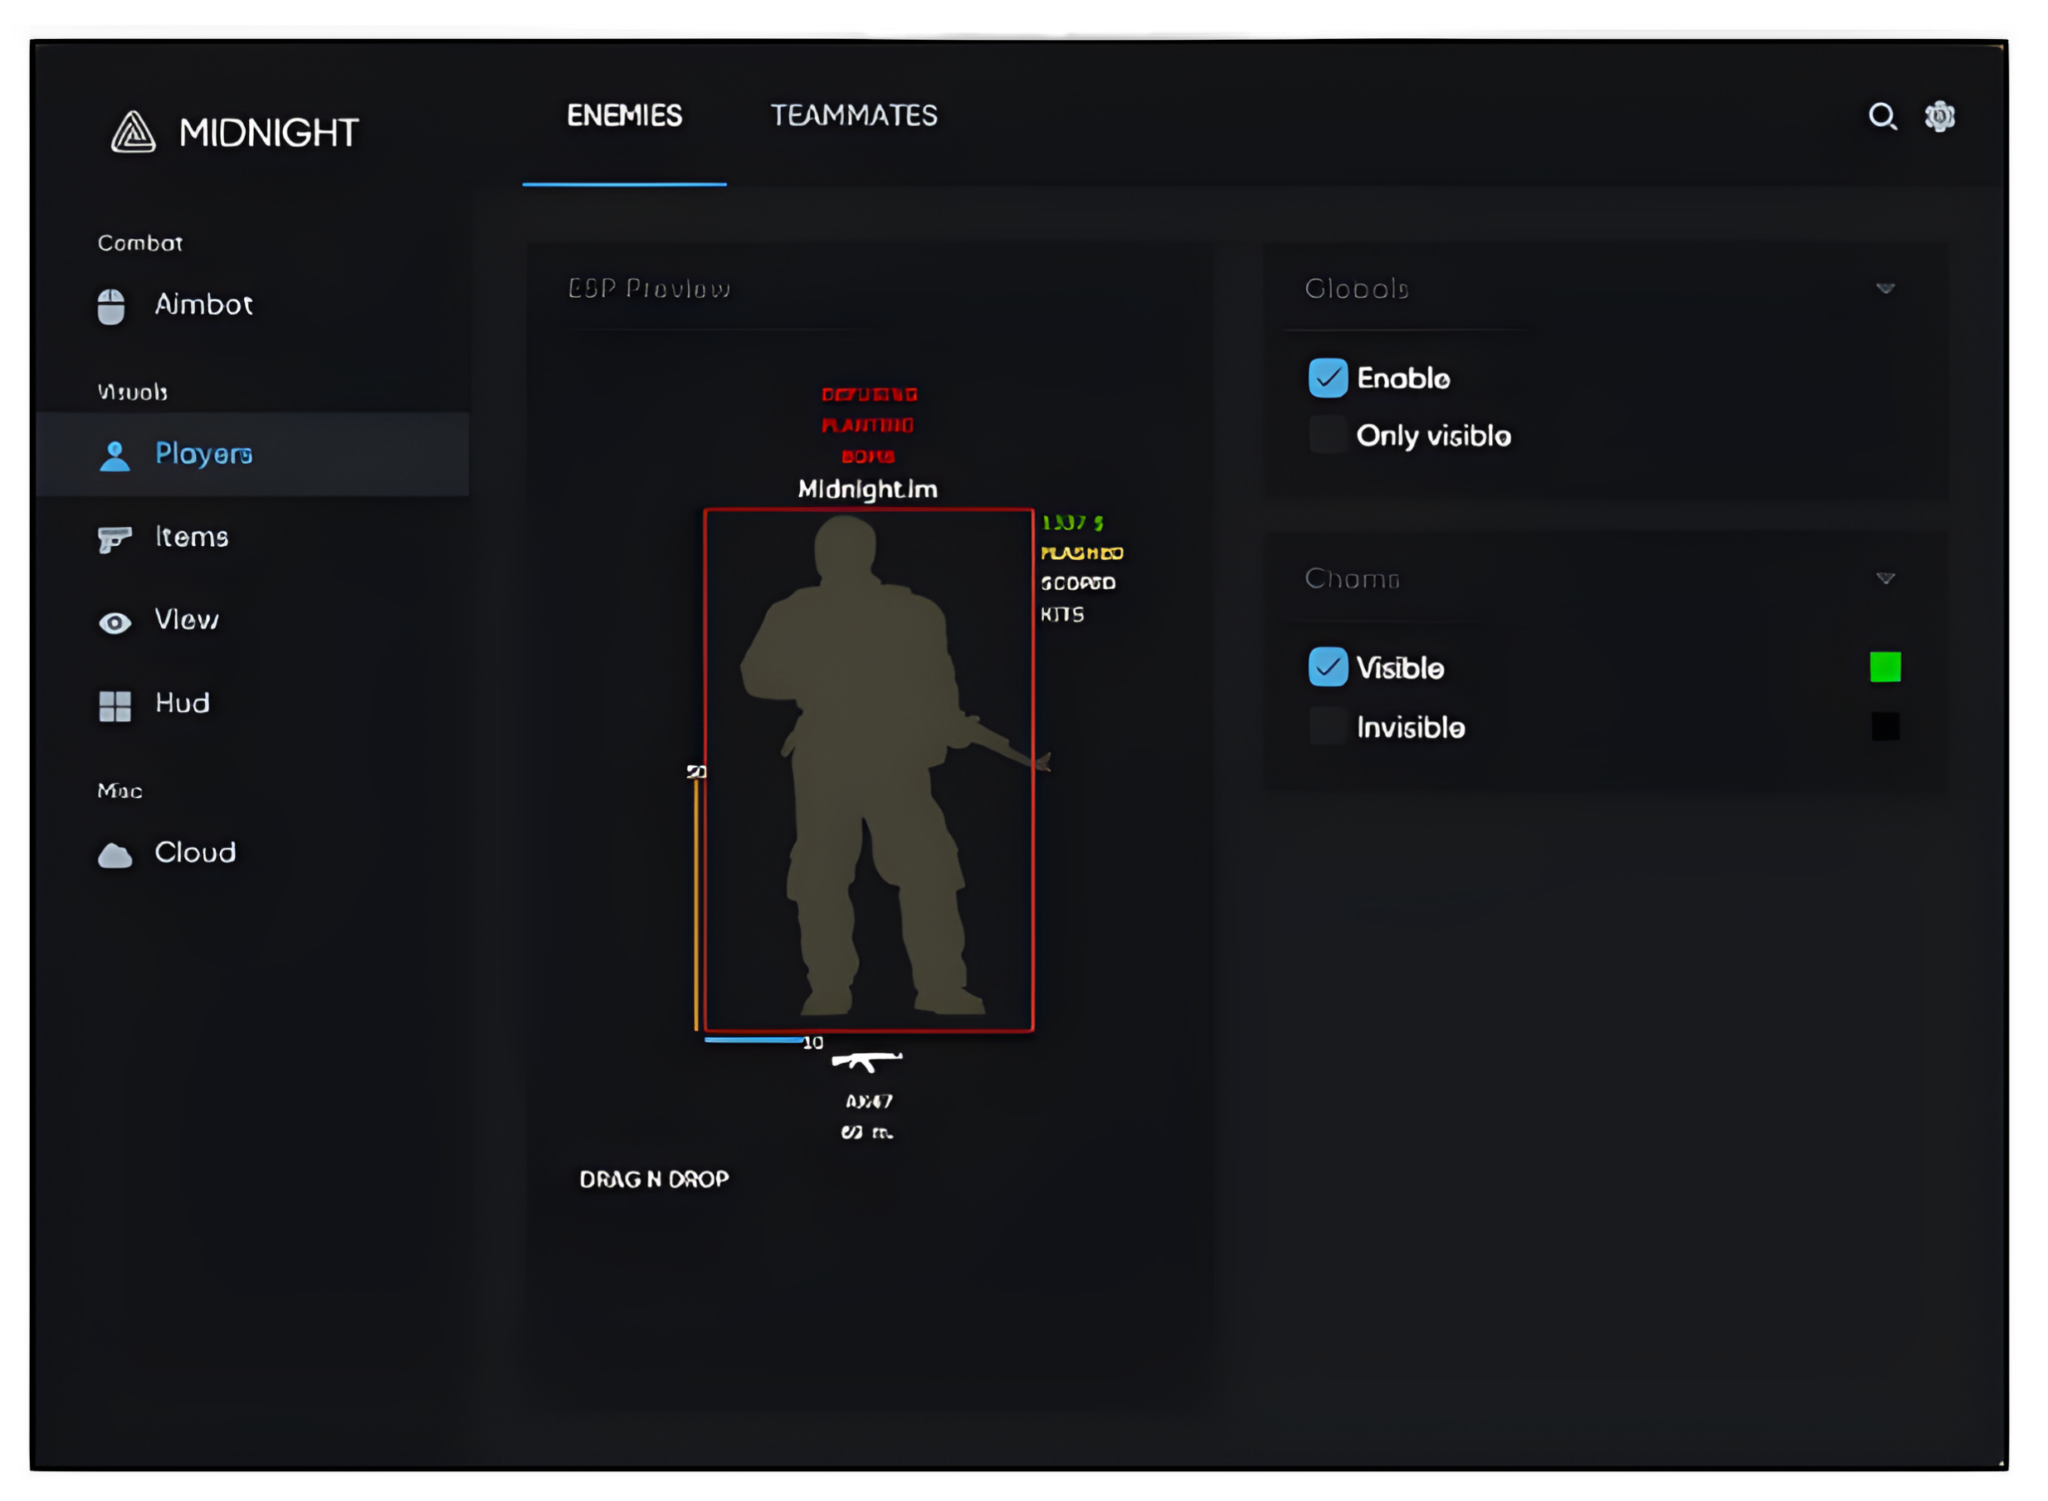
Task: Select the View eye icon
Action: (115, 621)
